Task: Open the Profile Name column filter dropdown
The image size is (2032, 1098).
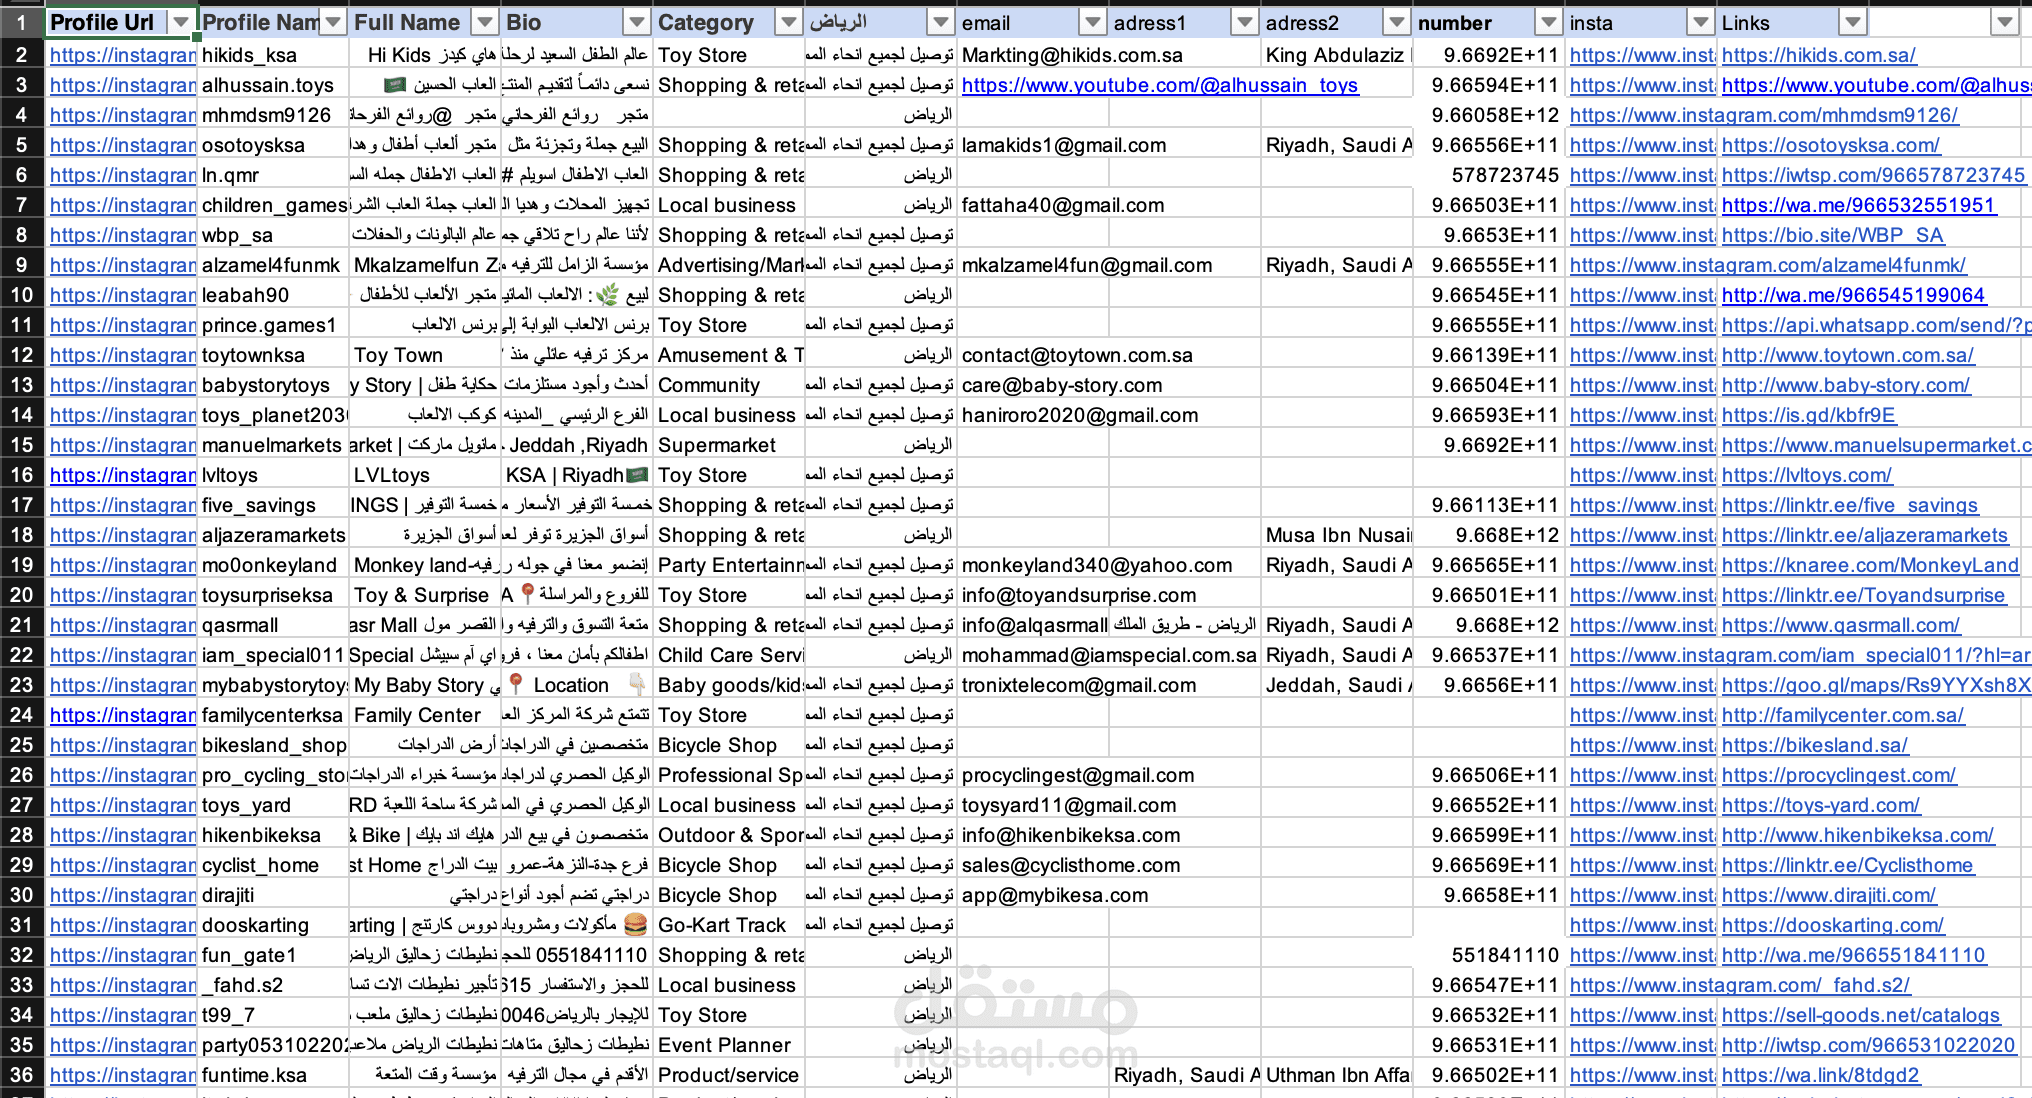Action: point(333,22)
